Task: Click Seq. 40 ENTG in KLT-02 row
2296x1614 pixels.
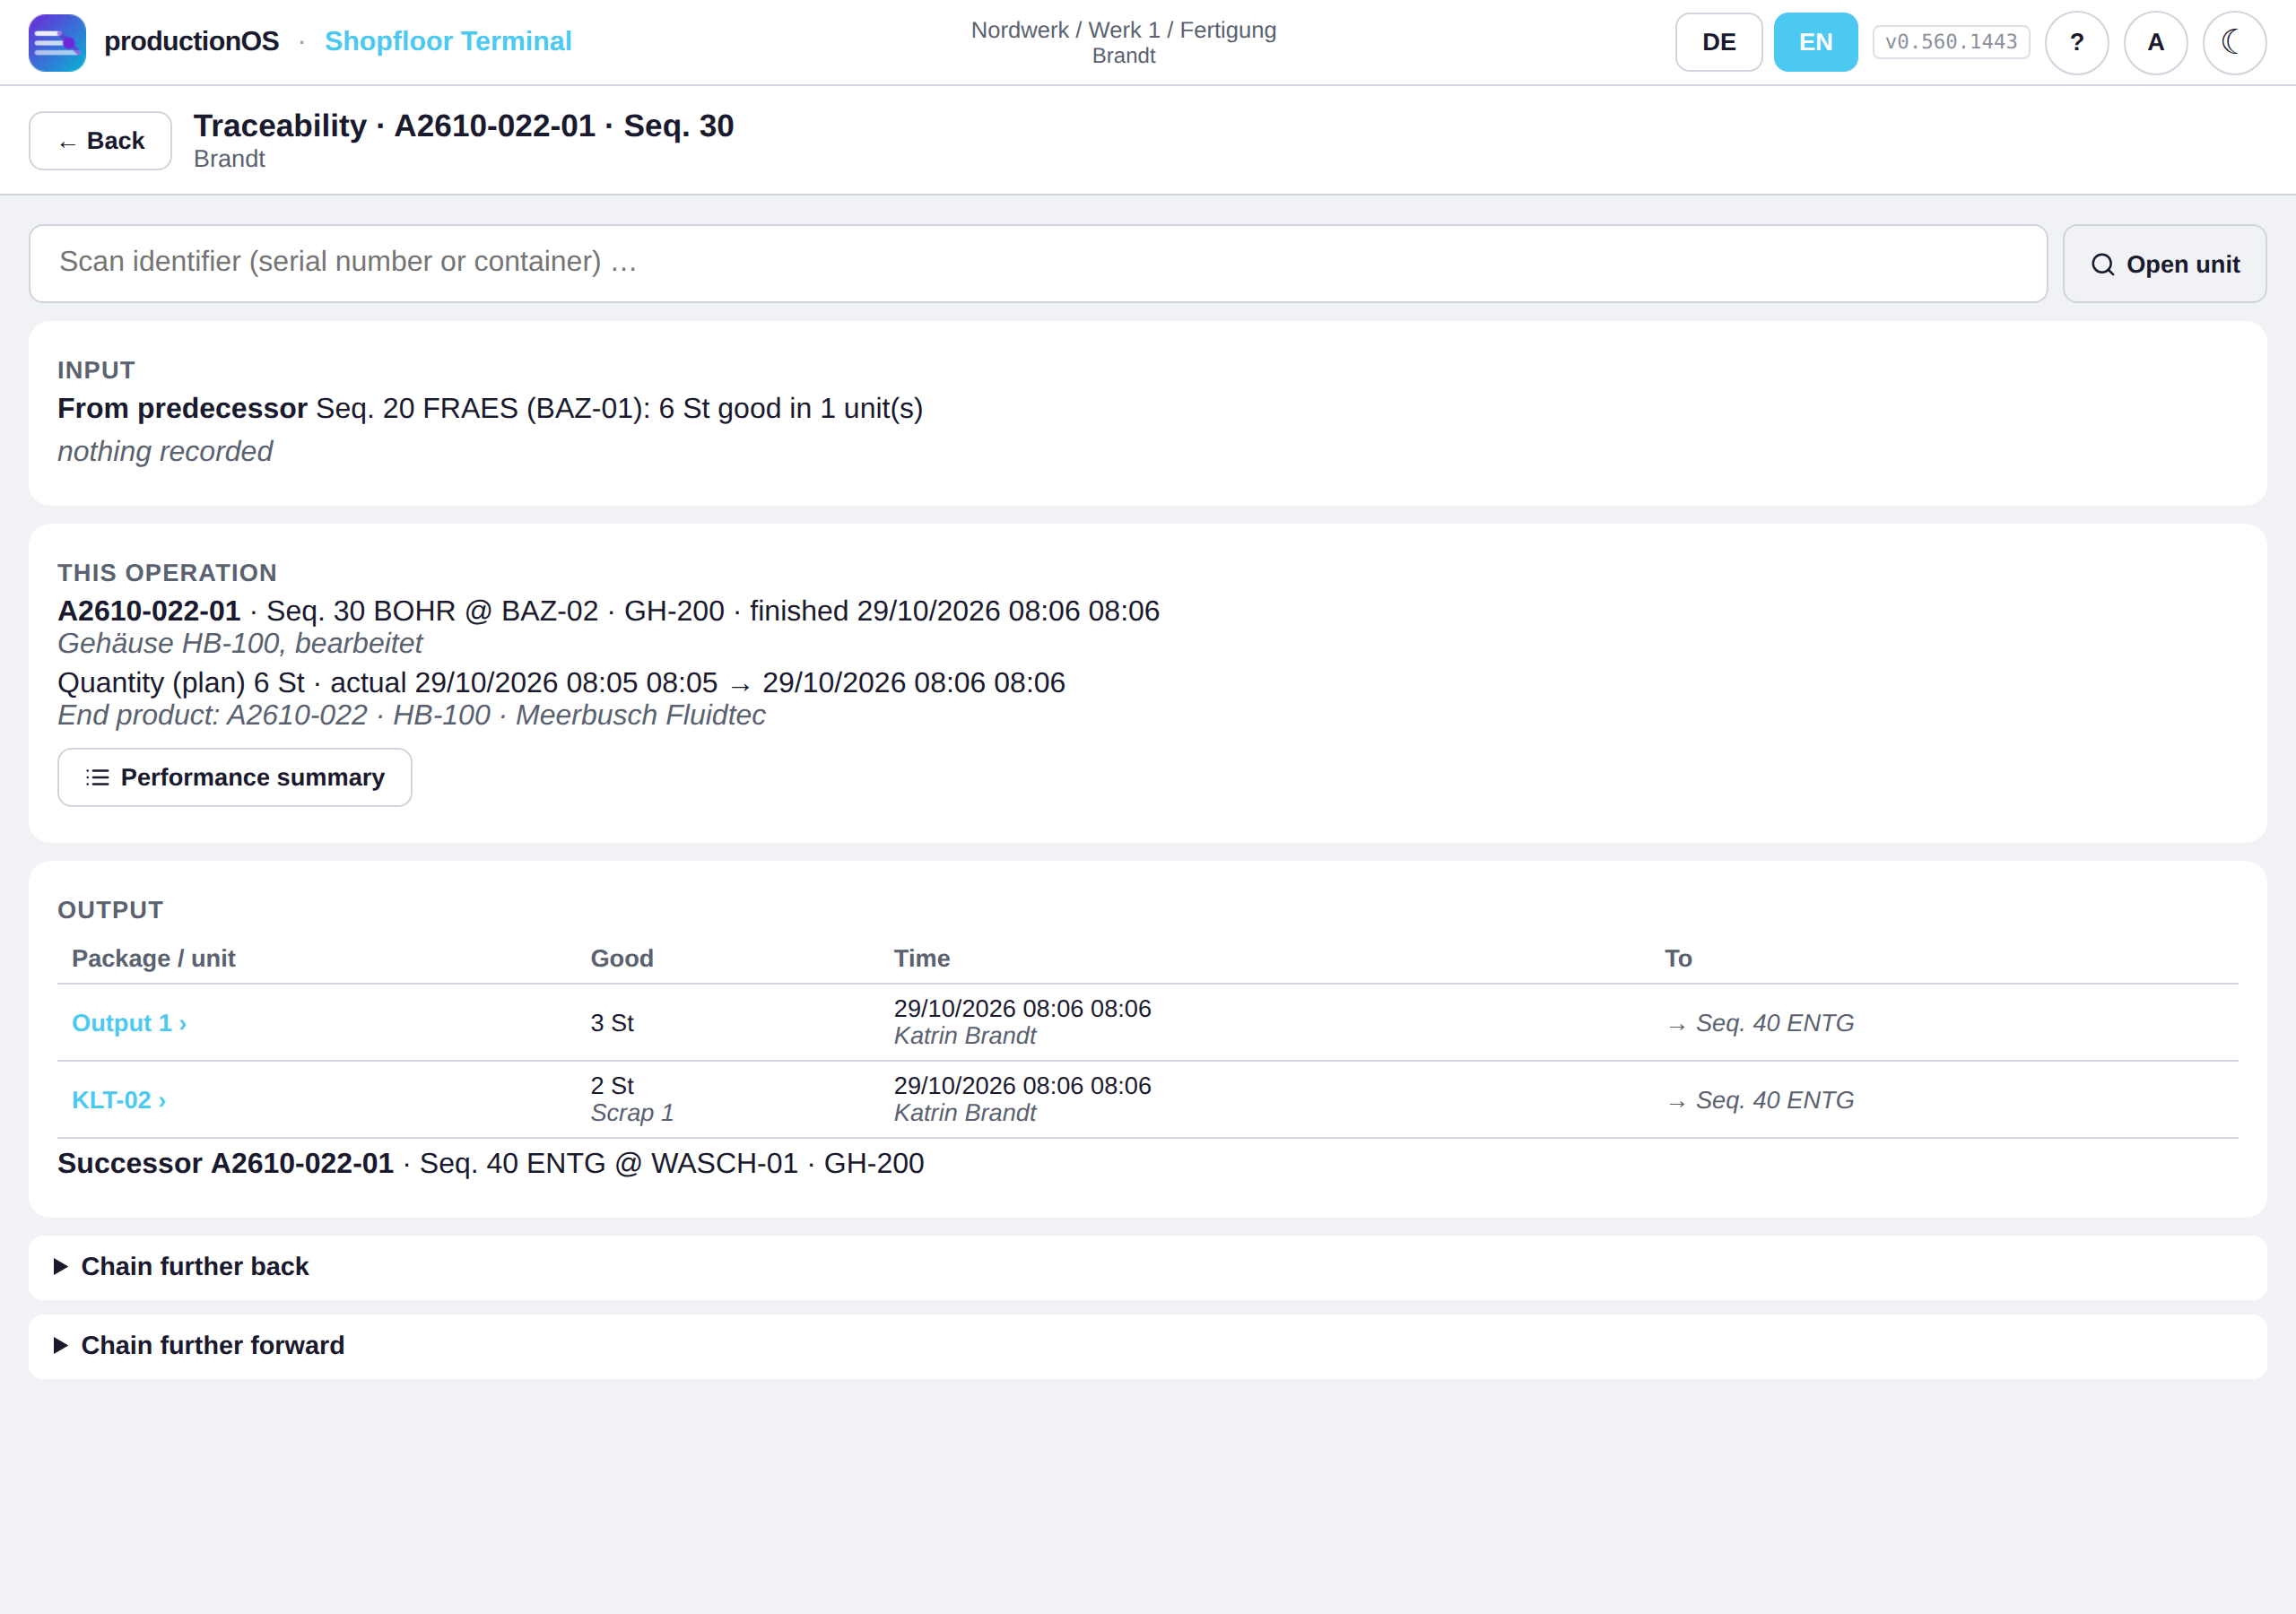Action: click(1761, 1100)
